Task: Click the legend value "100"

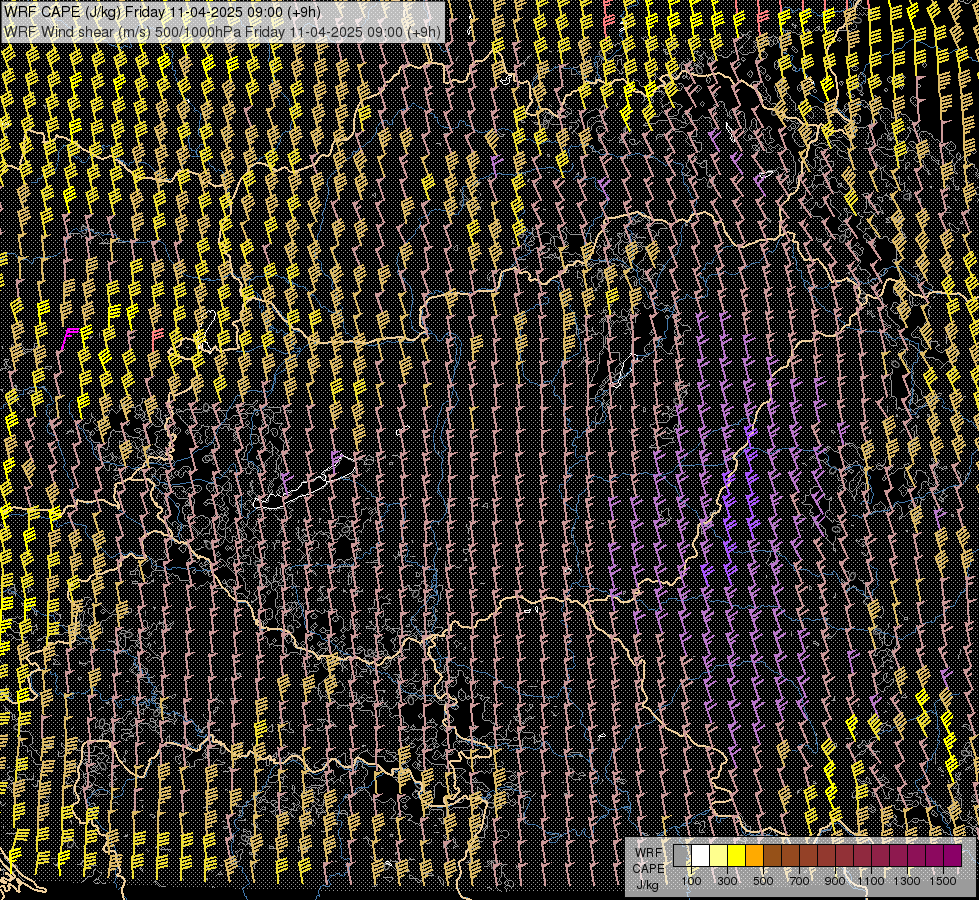Action: 691,881
